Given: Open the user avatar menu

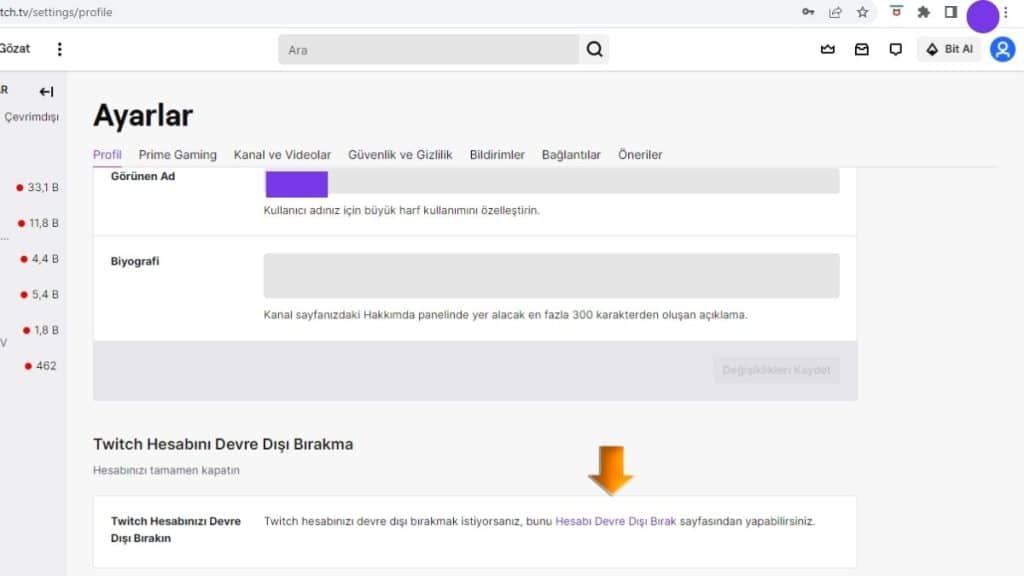Looking at the screenshot, I should pyautogui.click(x=1002, y=50).
